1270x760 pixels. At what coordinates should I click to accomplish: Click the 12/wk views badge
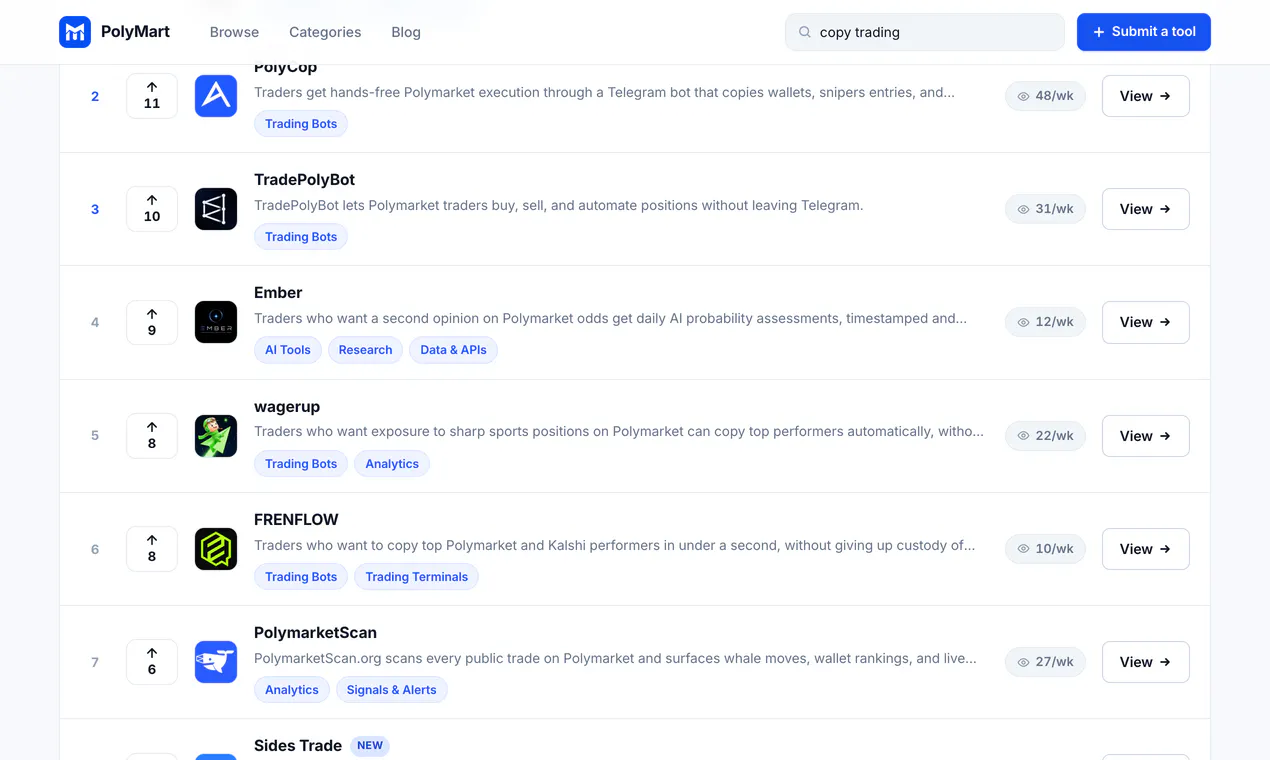[1045, 322]
